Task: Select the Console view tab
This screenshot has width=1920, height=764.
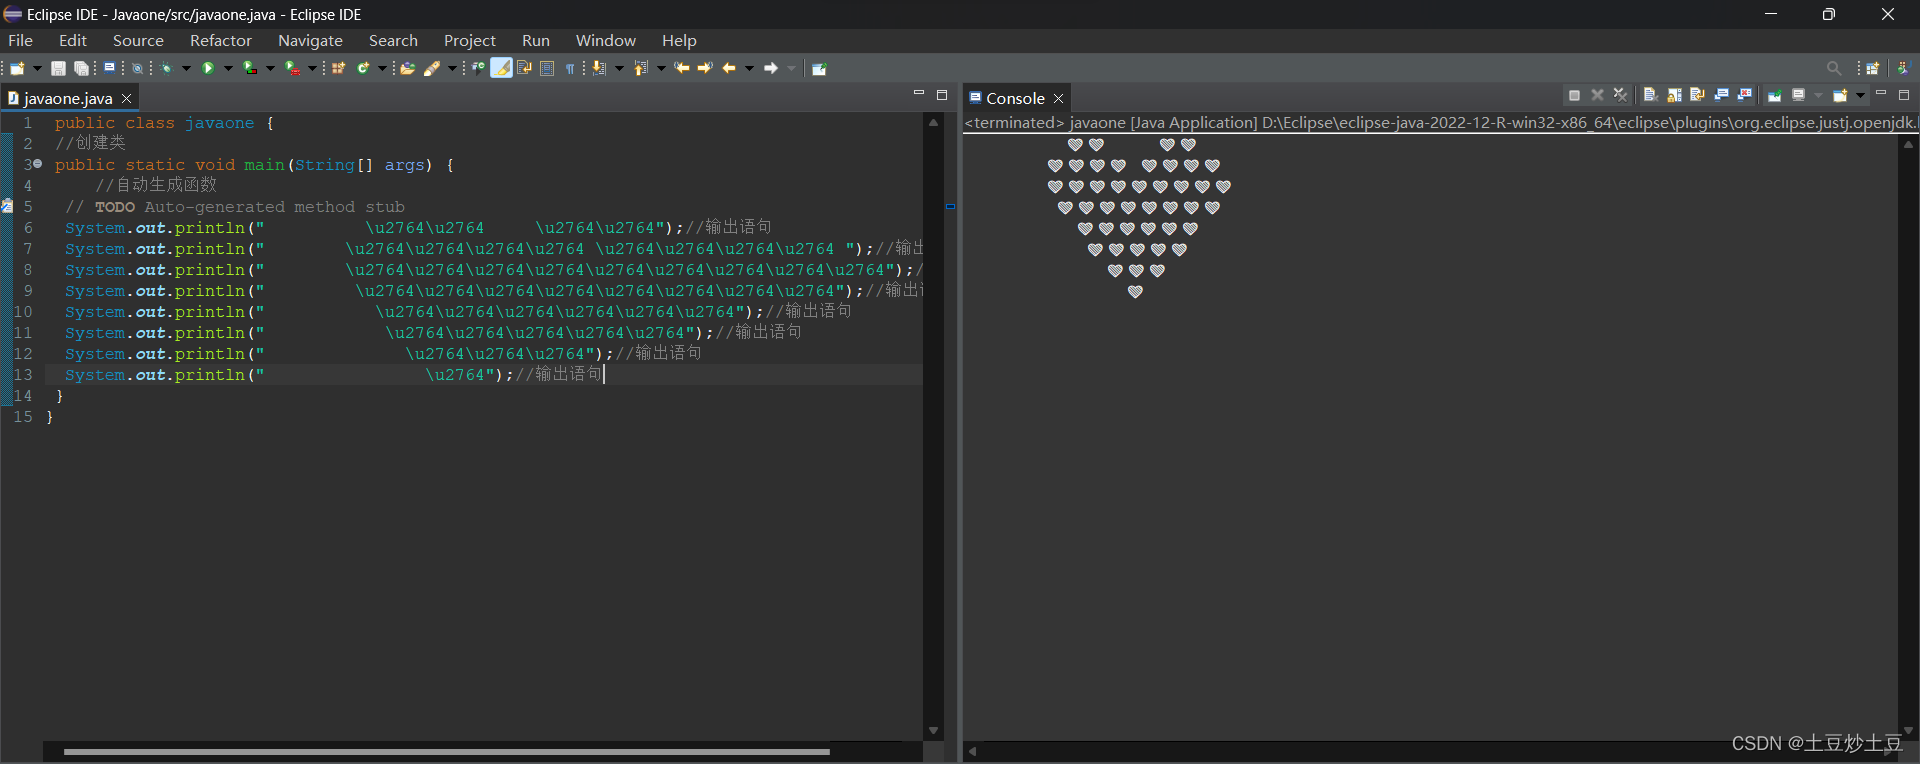Action: [1015, 98]
